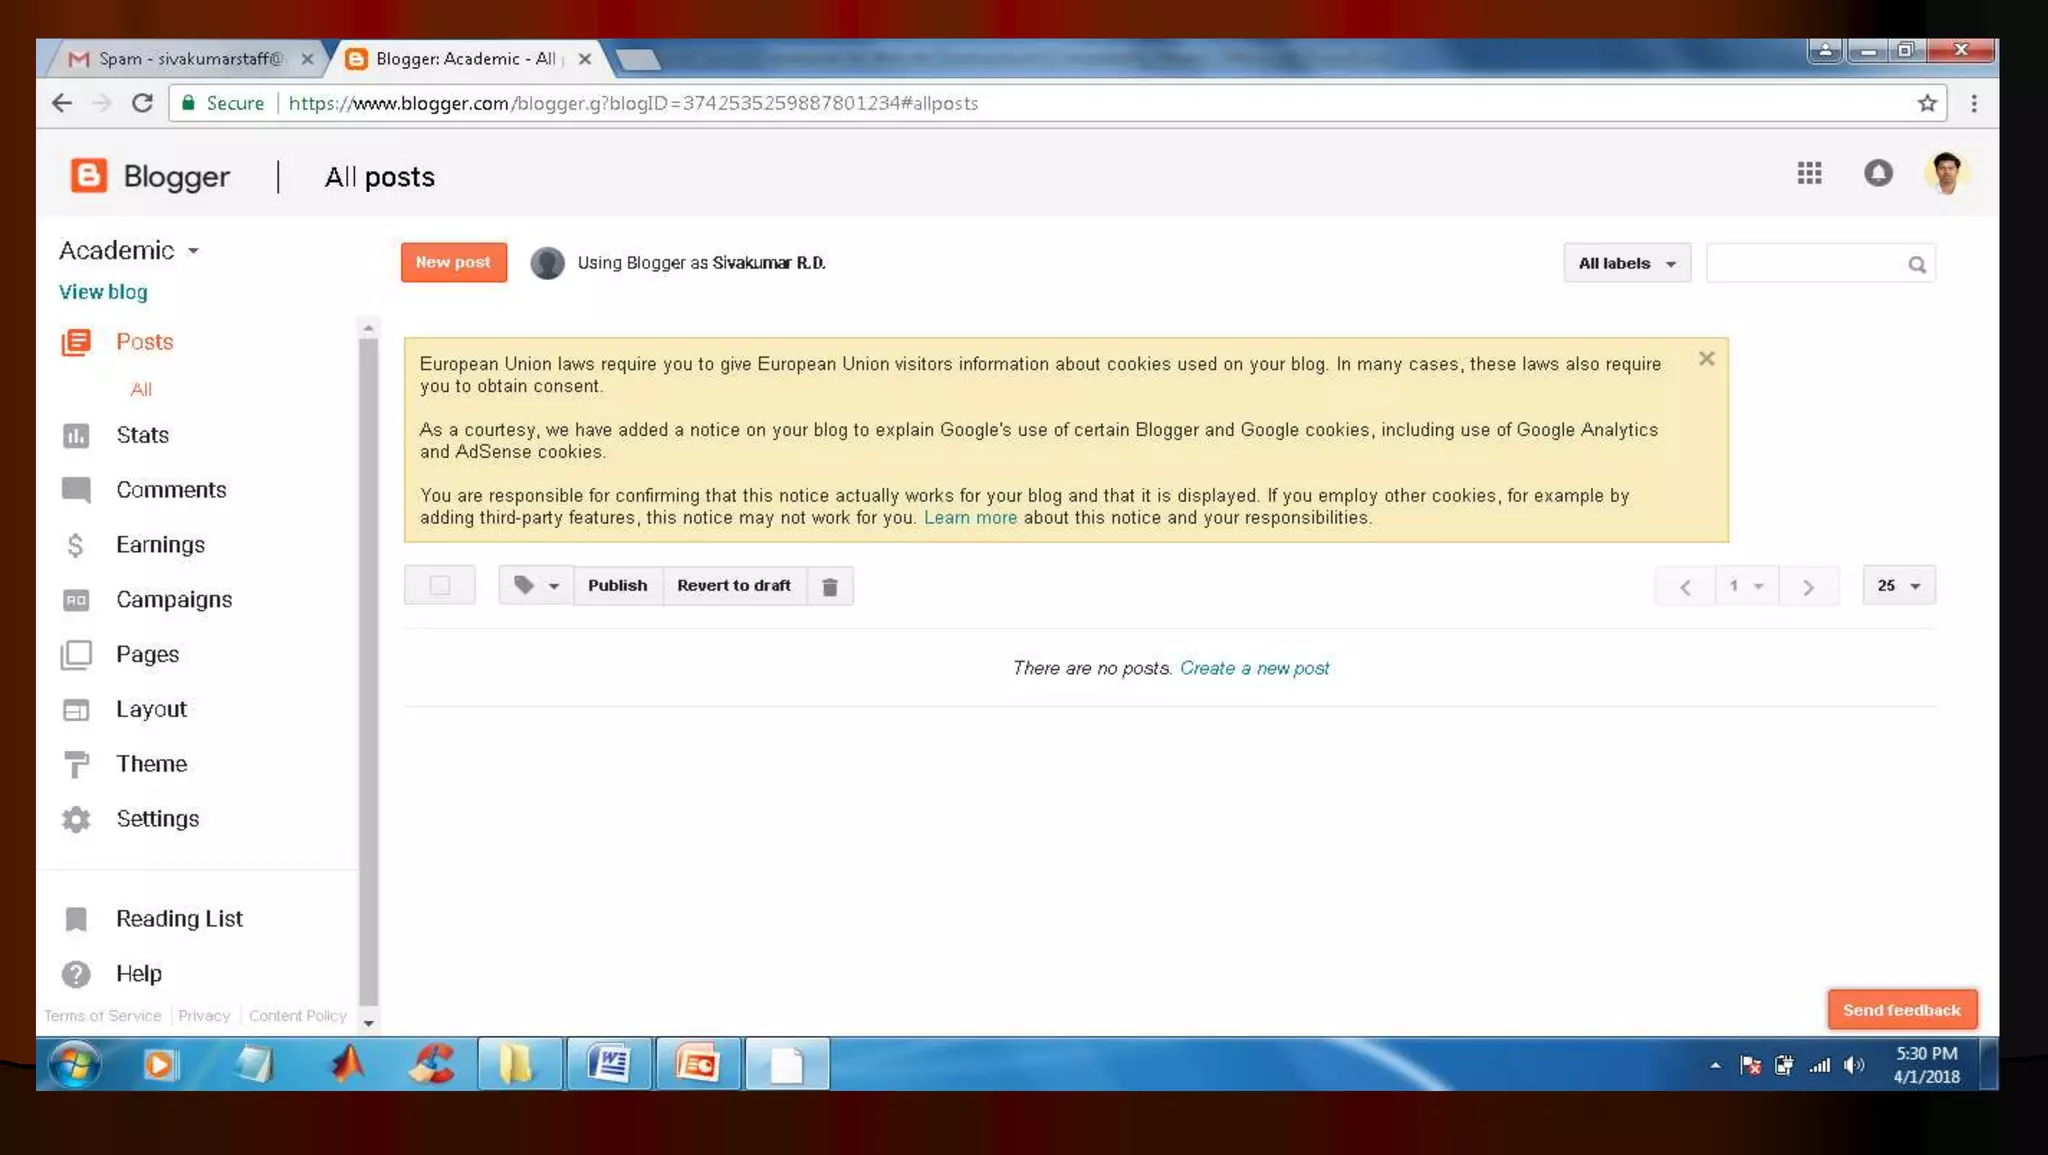Screen dimensions: 2048x1155
Task: Open the All labels dropdown
Action: tap(1626, 263)
